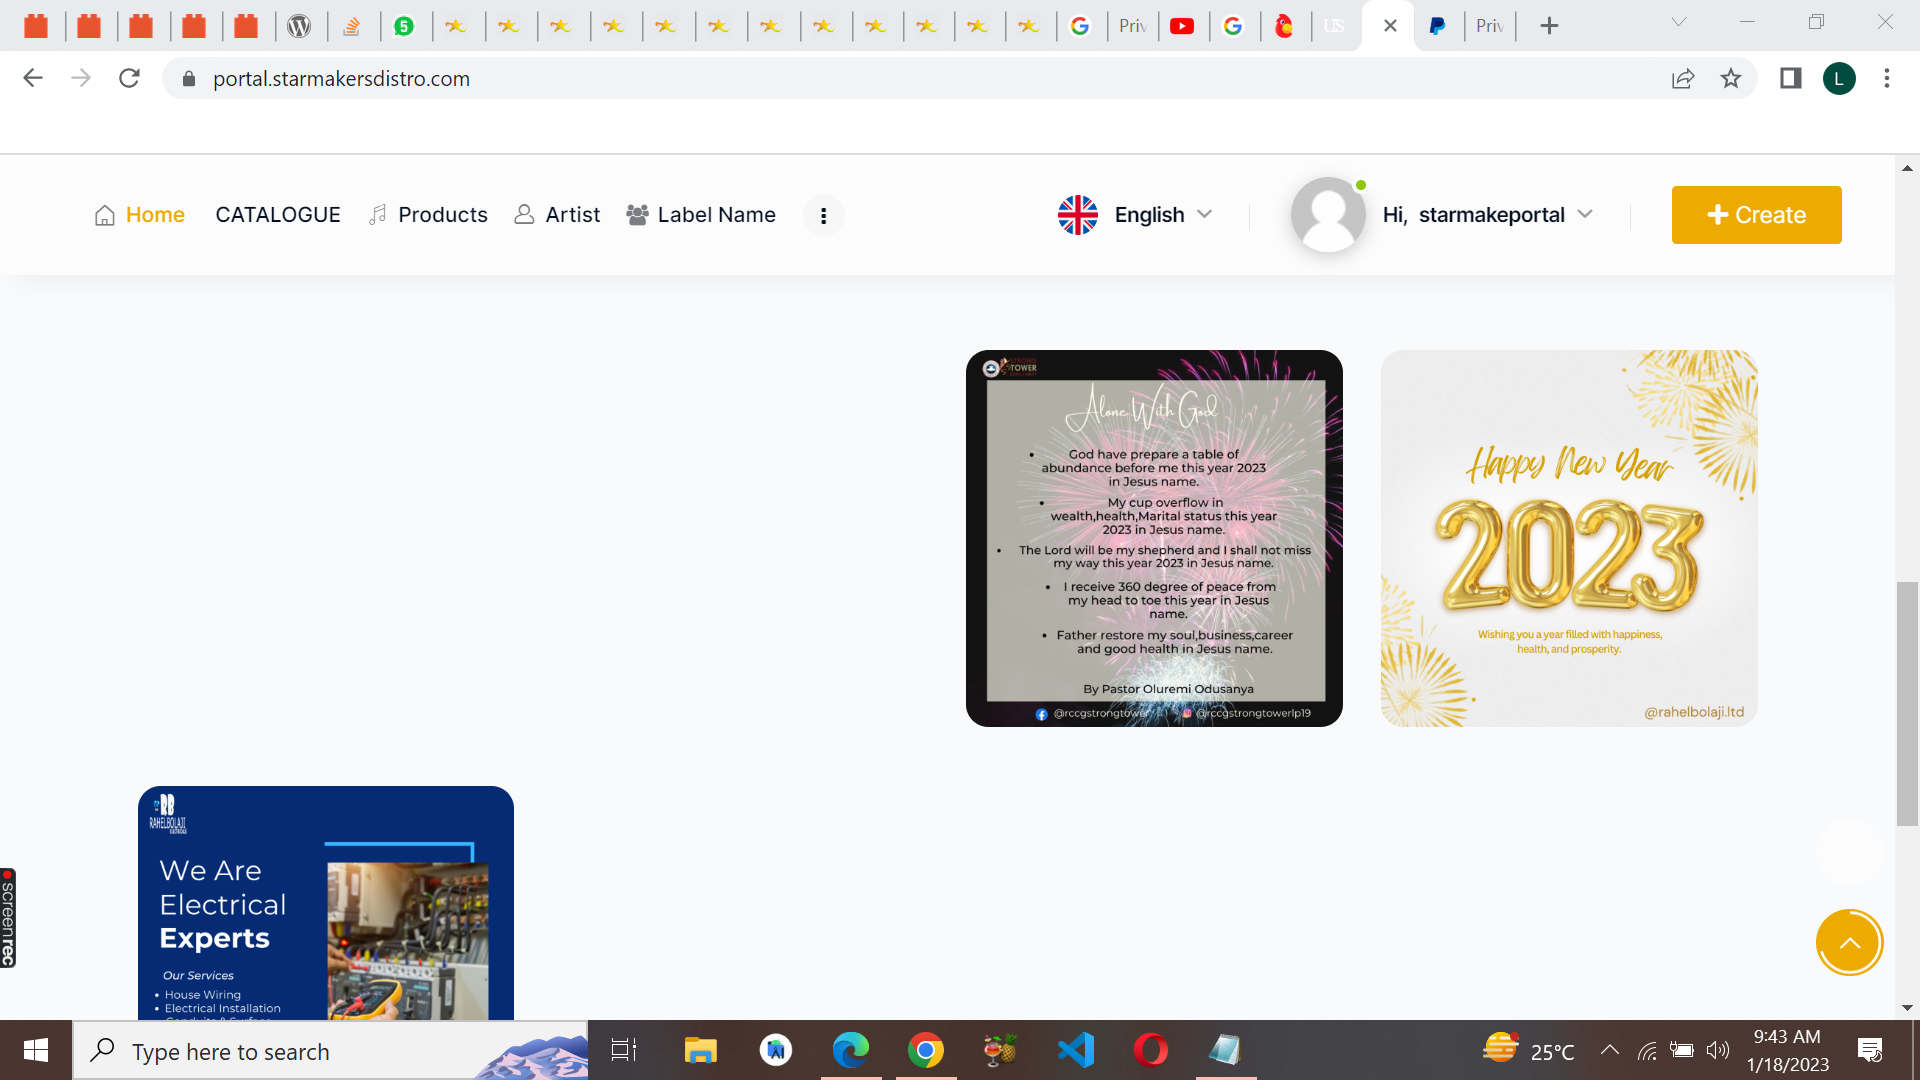Click the scrollbar down arrow
Image resolution: width=1920 pixels, height=1080 pixels.
point(1907,1008)
